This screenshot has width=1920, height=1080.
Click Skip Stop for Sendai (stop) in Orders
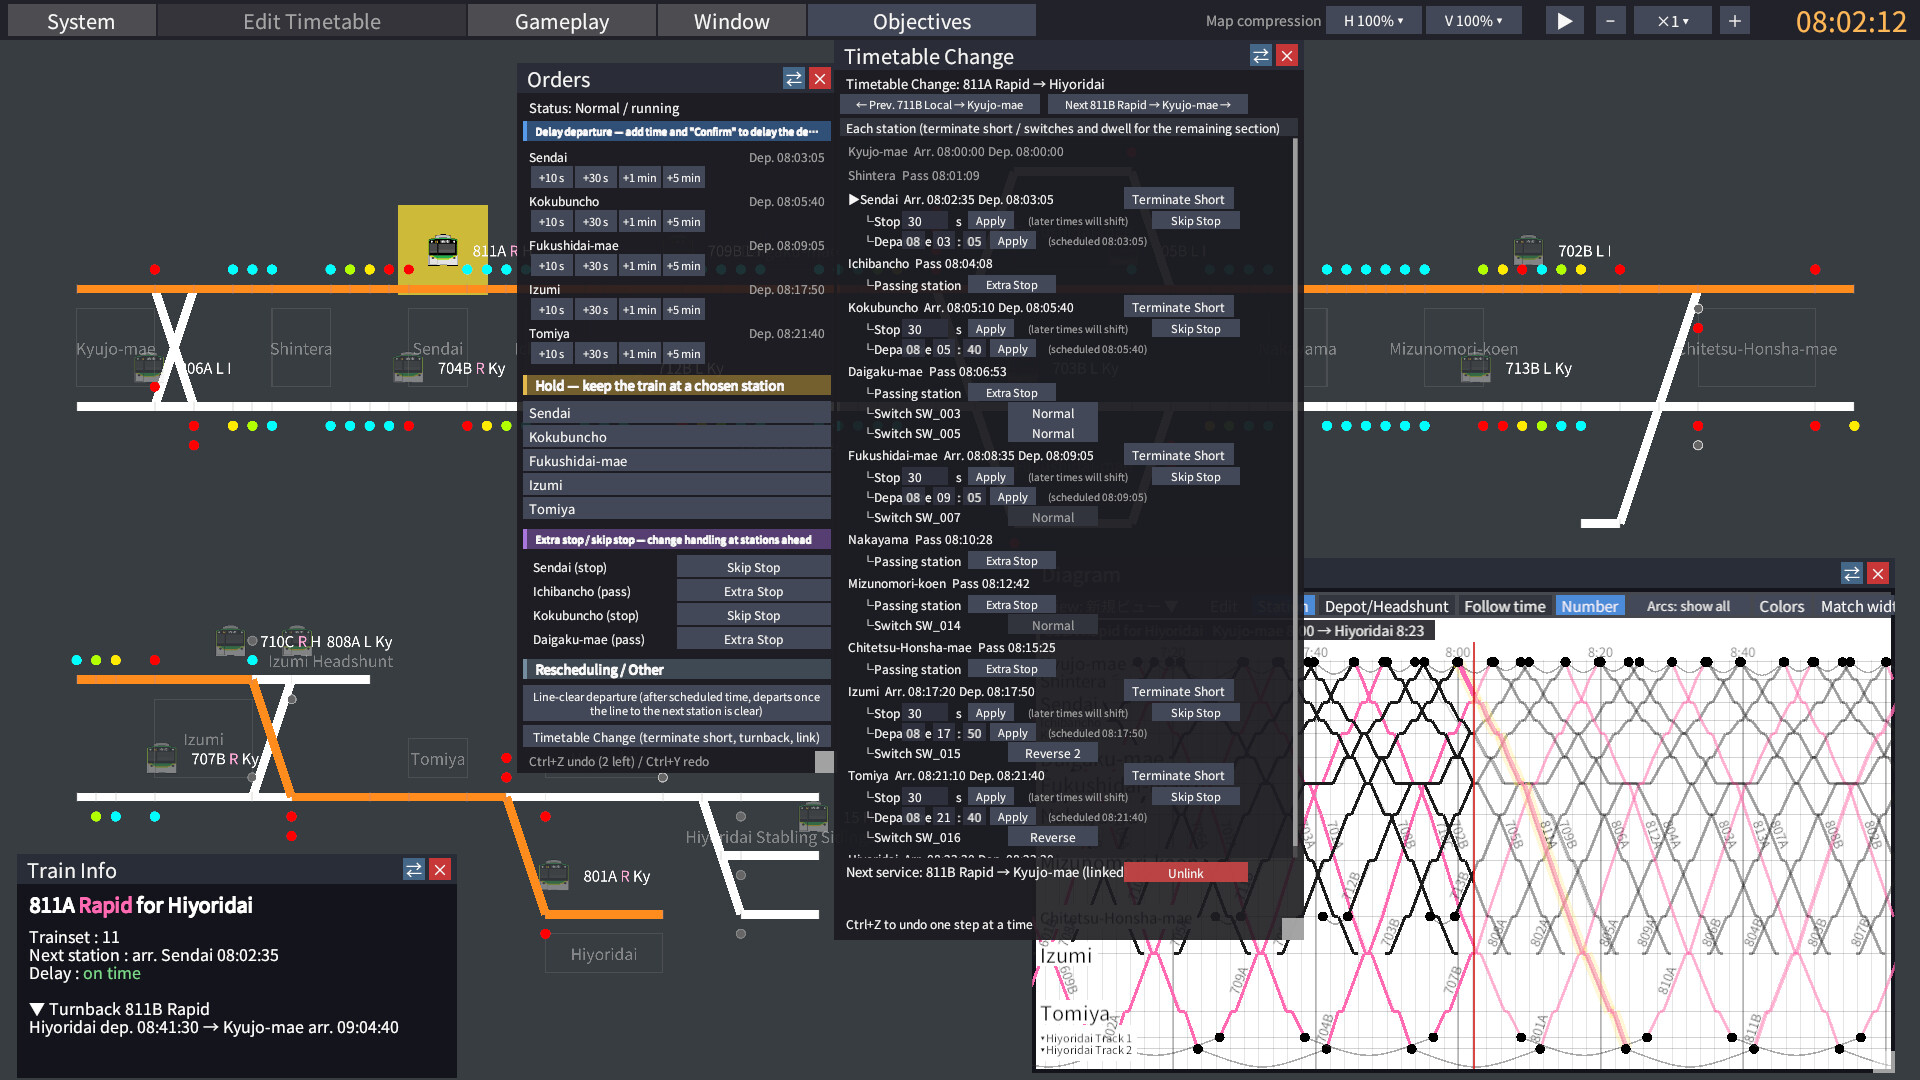pos(753,567)
